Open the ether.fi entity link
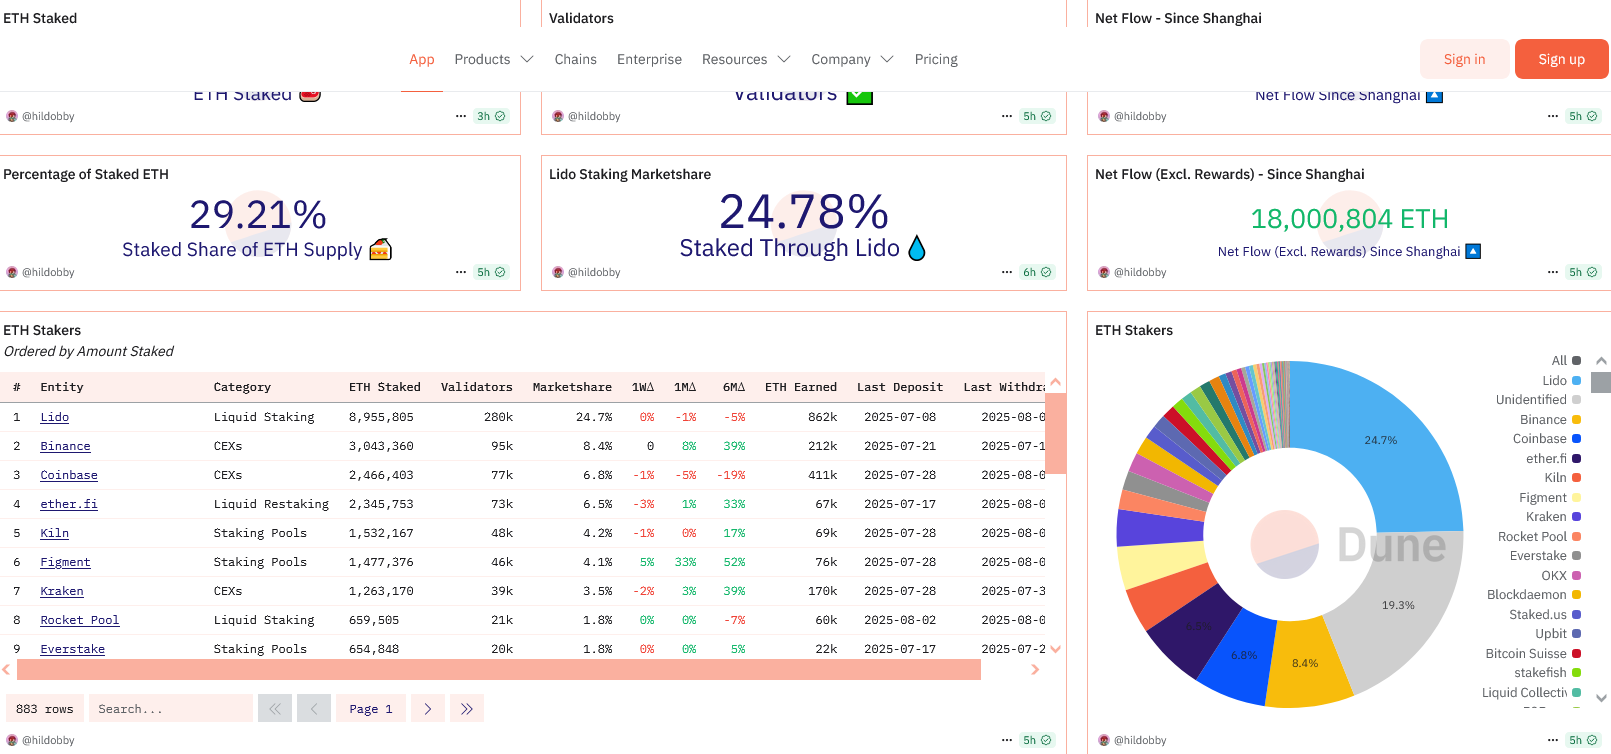Viewport: 1611px width, 754px height. (69, 504)
